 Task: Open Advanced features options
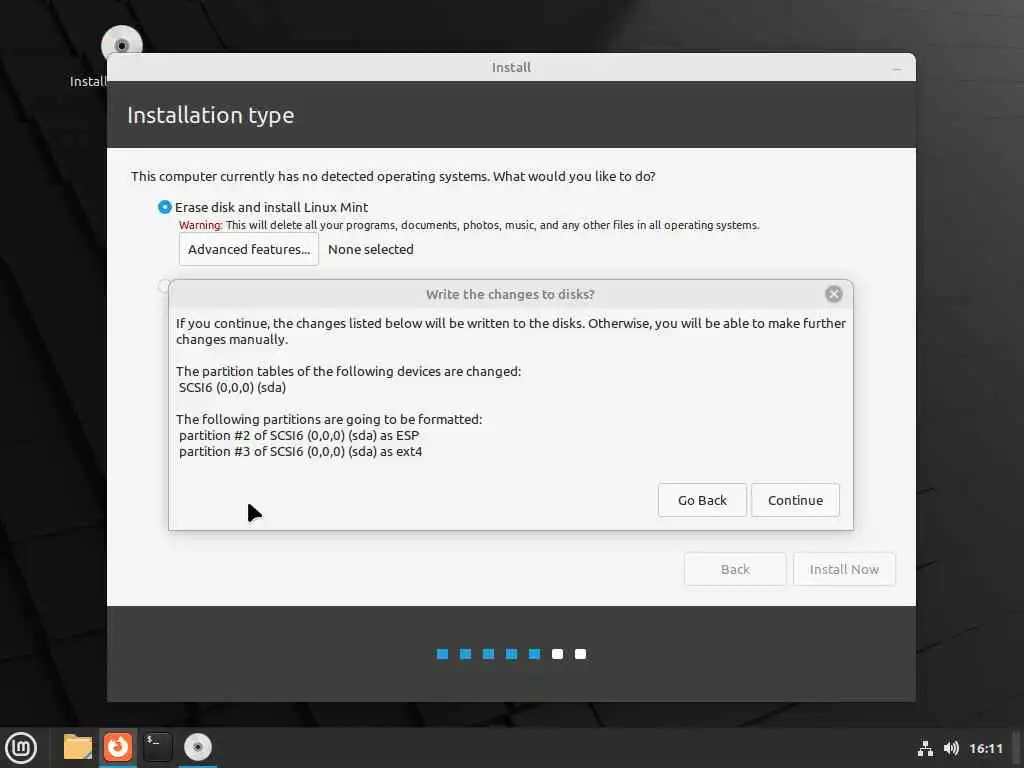point(249,249)
